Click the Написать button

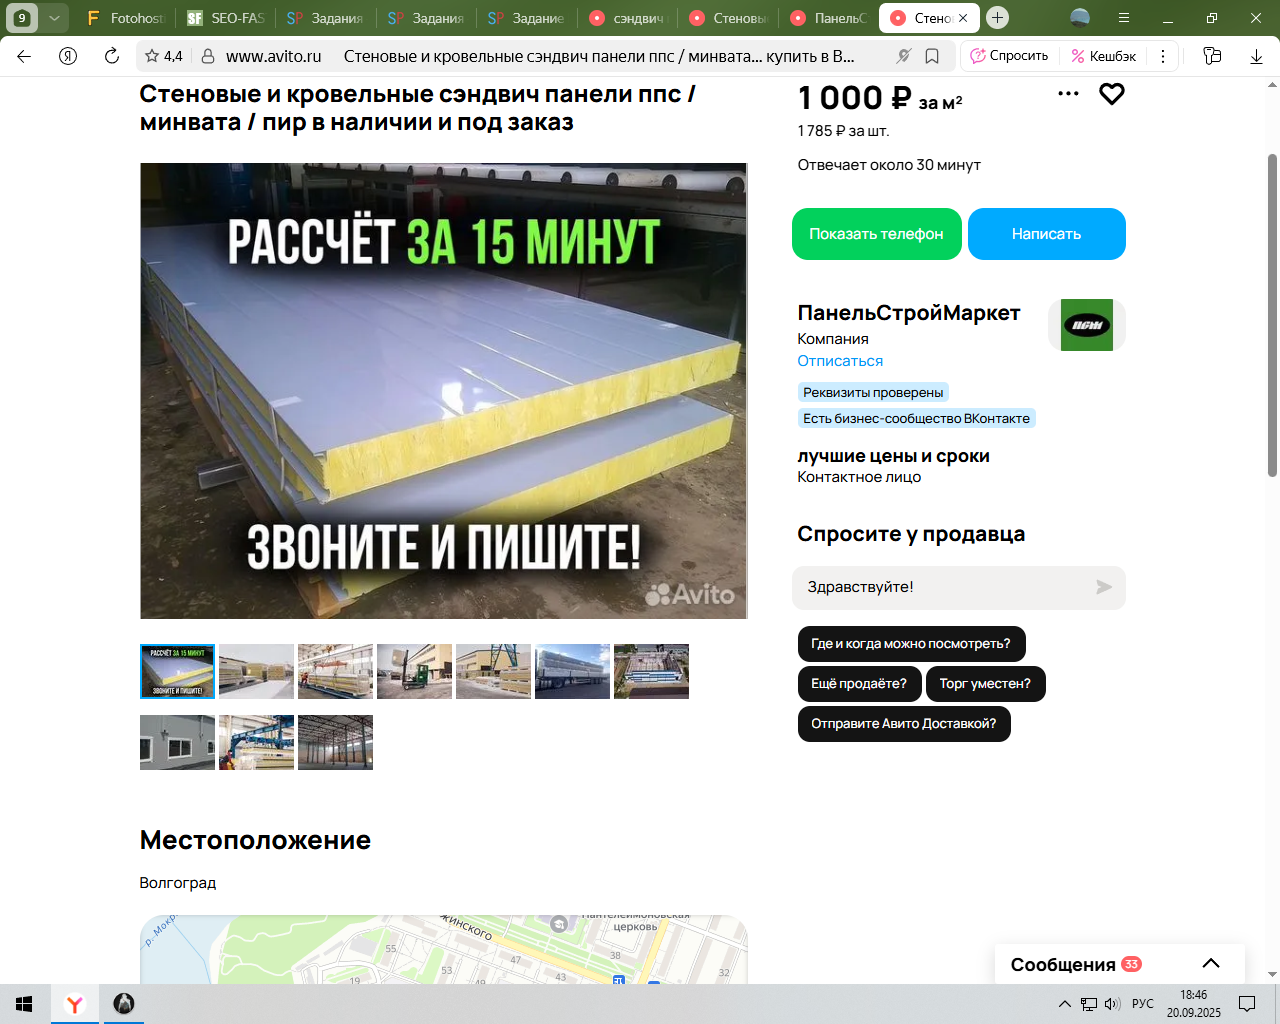[1046, 234]
